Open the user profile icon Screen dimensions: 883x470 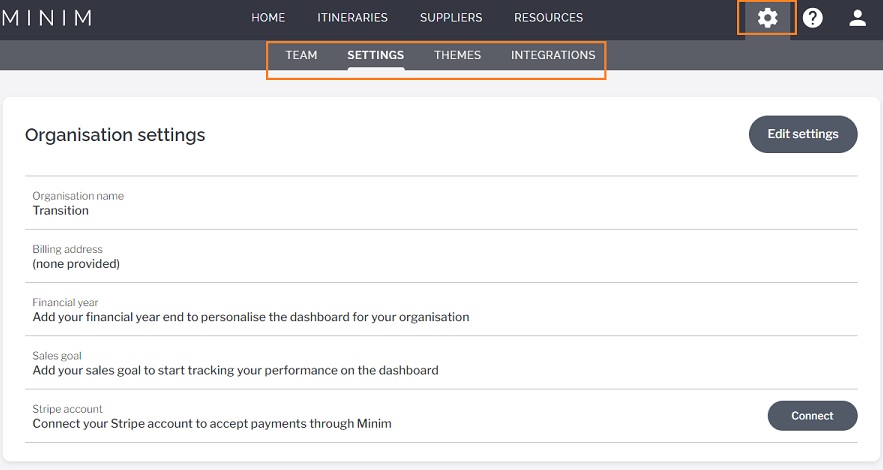(x=857, y=18)
